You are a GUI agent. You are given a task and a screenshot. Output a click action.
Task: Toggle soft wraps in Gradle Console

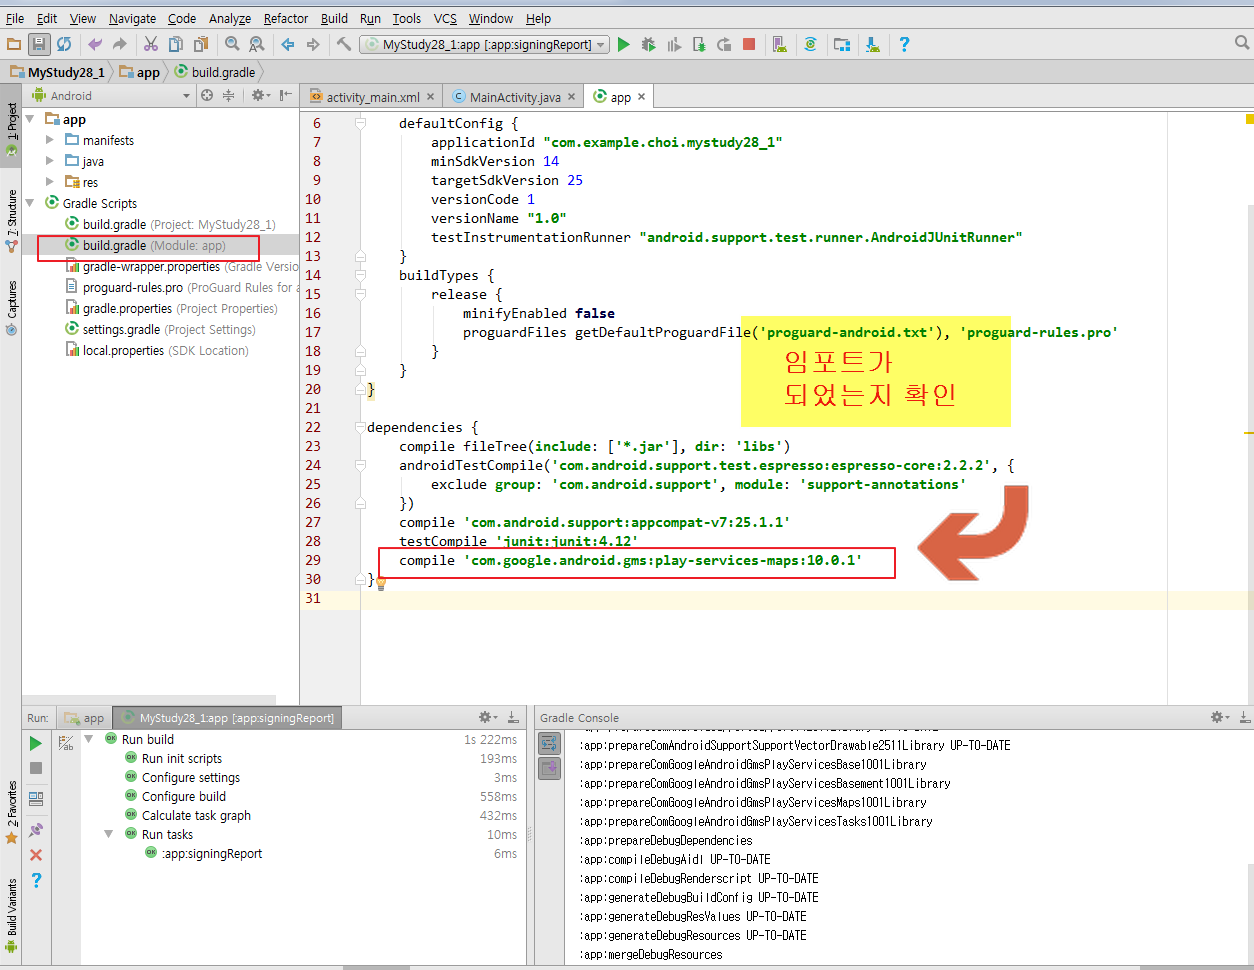coord(550,743)
